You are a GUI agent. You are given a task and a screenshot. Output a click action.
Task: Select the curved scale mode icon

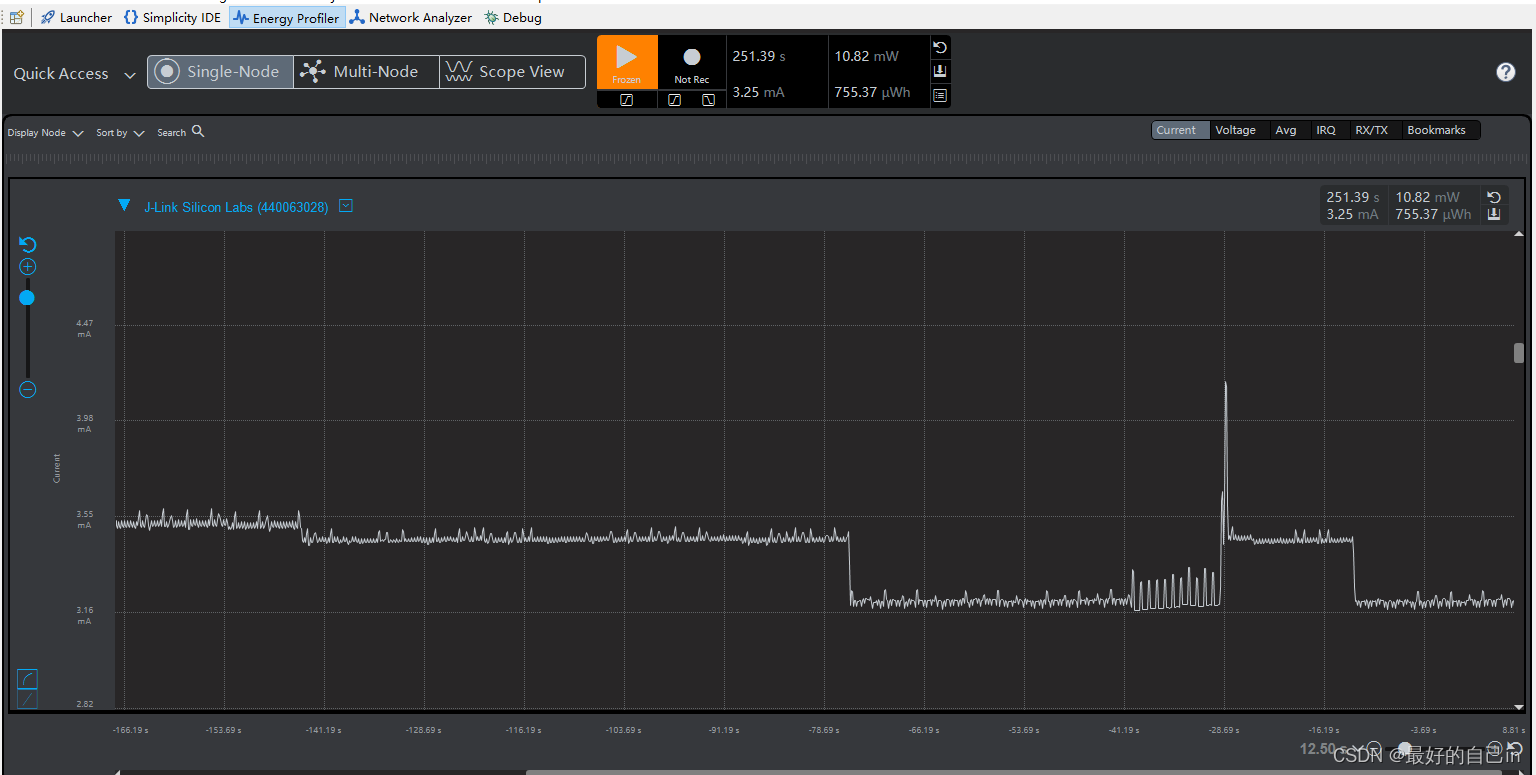(27, 678)
